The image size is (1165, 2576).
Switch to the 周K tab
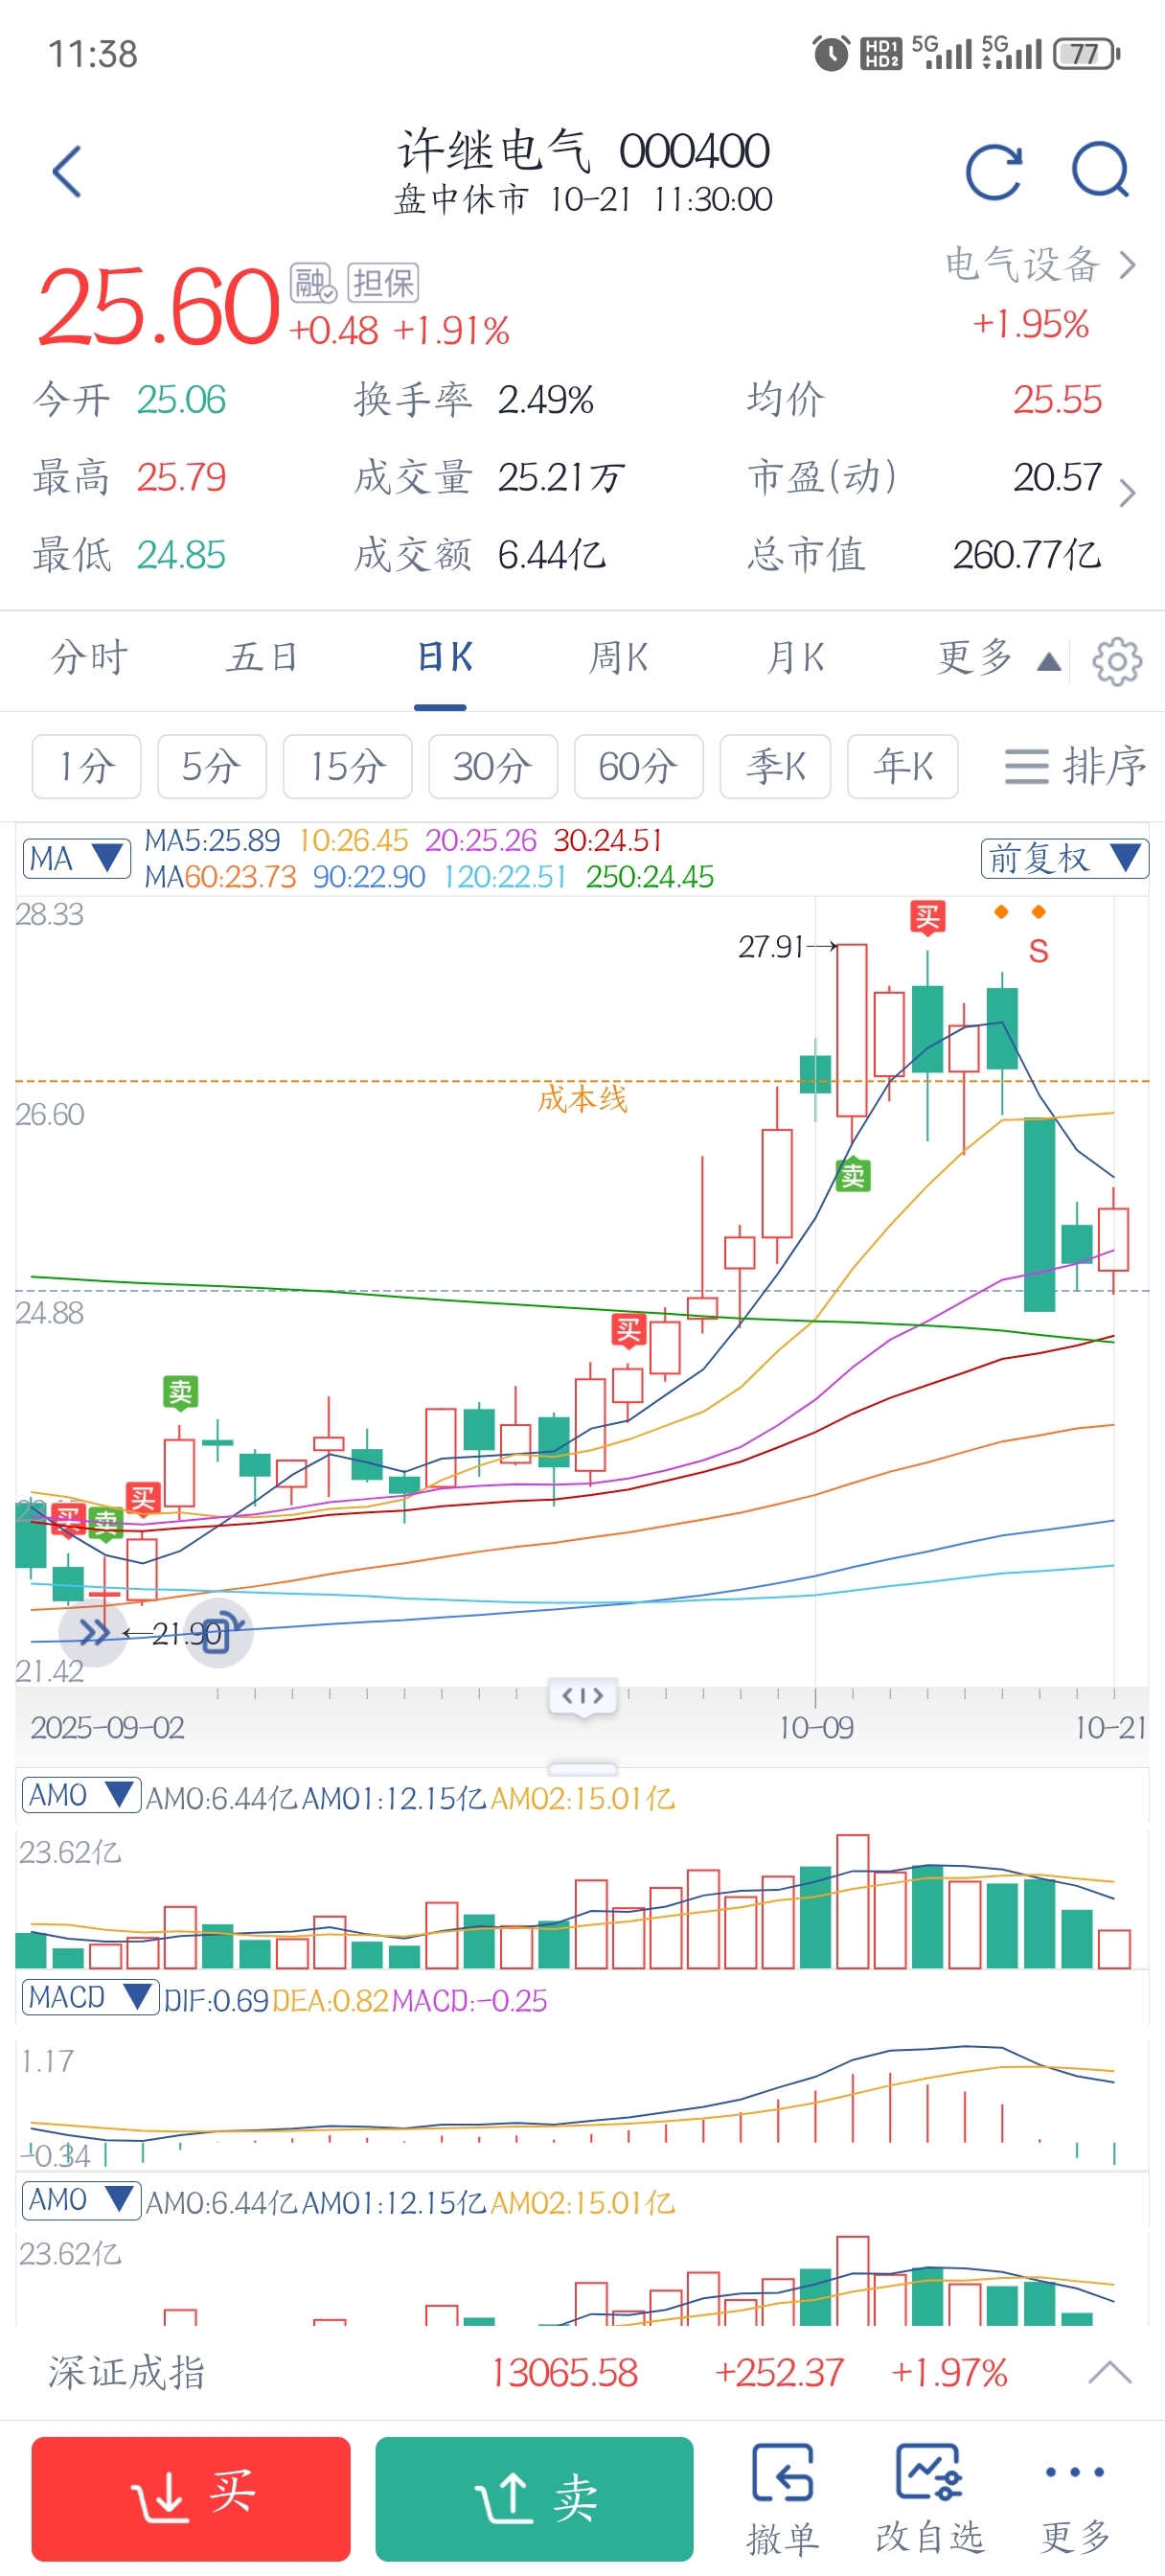[618, 658]
